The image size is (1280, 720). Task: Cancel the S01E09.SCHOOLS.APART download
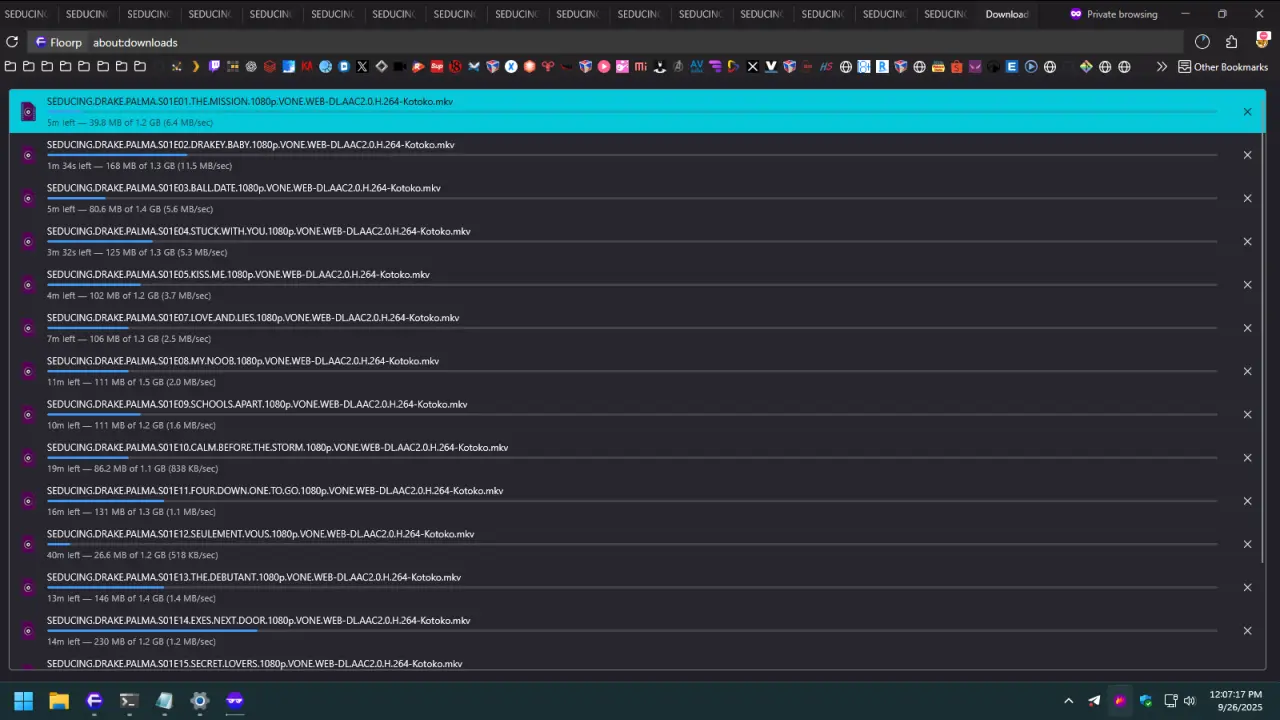1247,414
